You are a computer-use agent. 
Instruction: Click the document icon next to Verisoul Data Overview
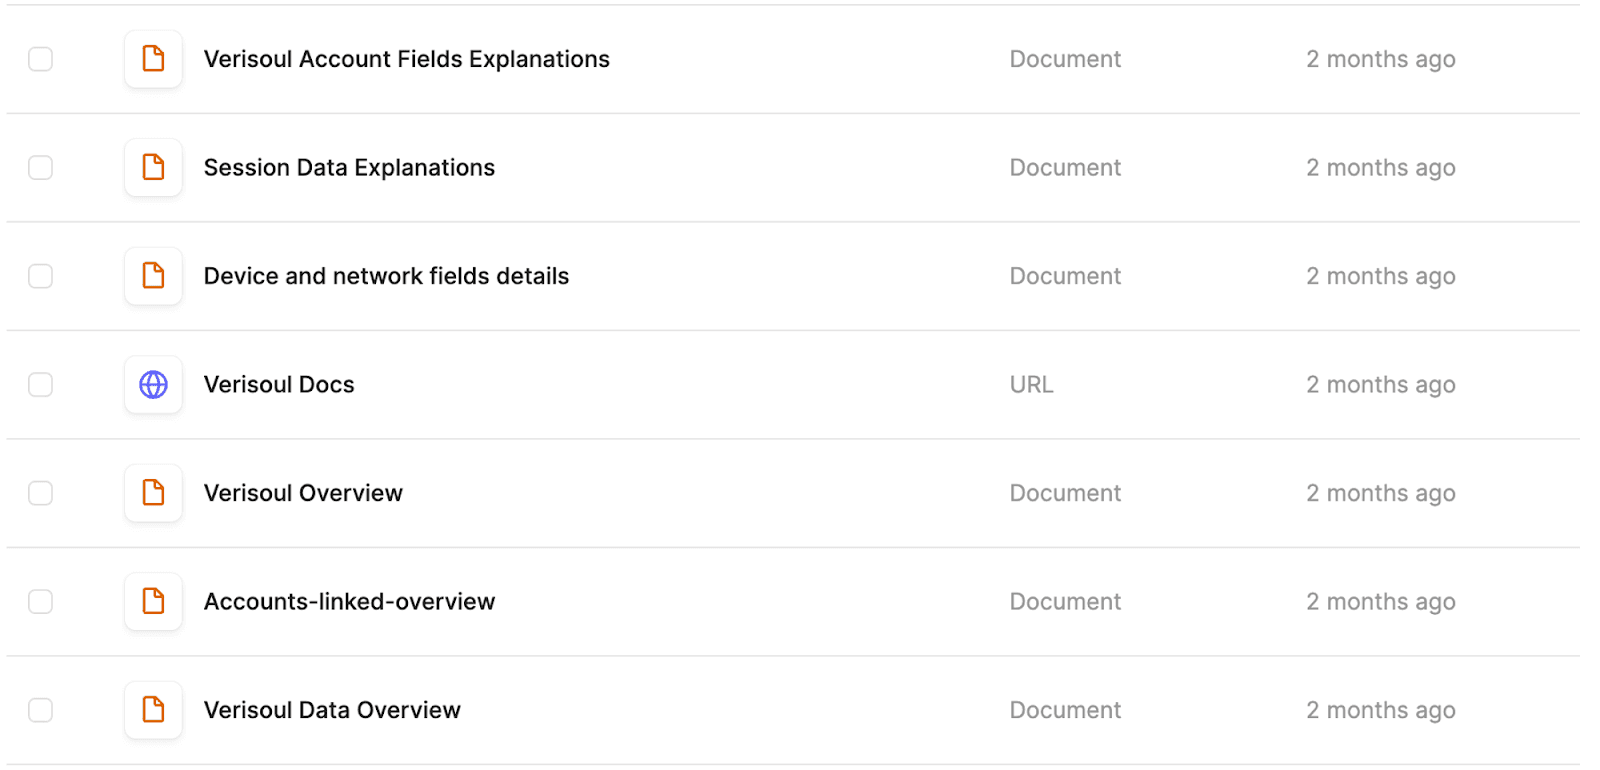pyautogui.click(x=152, y=709)
